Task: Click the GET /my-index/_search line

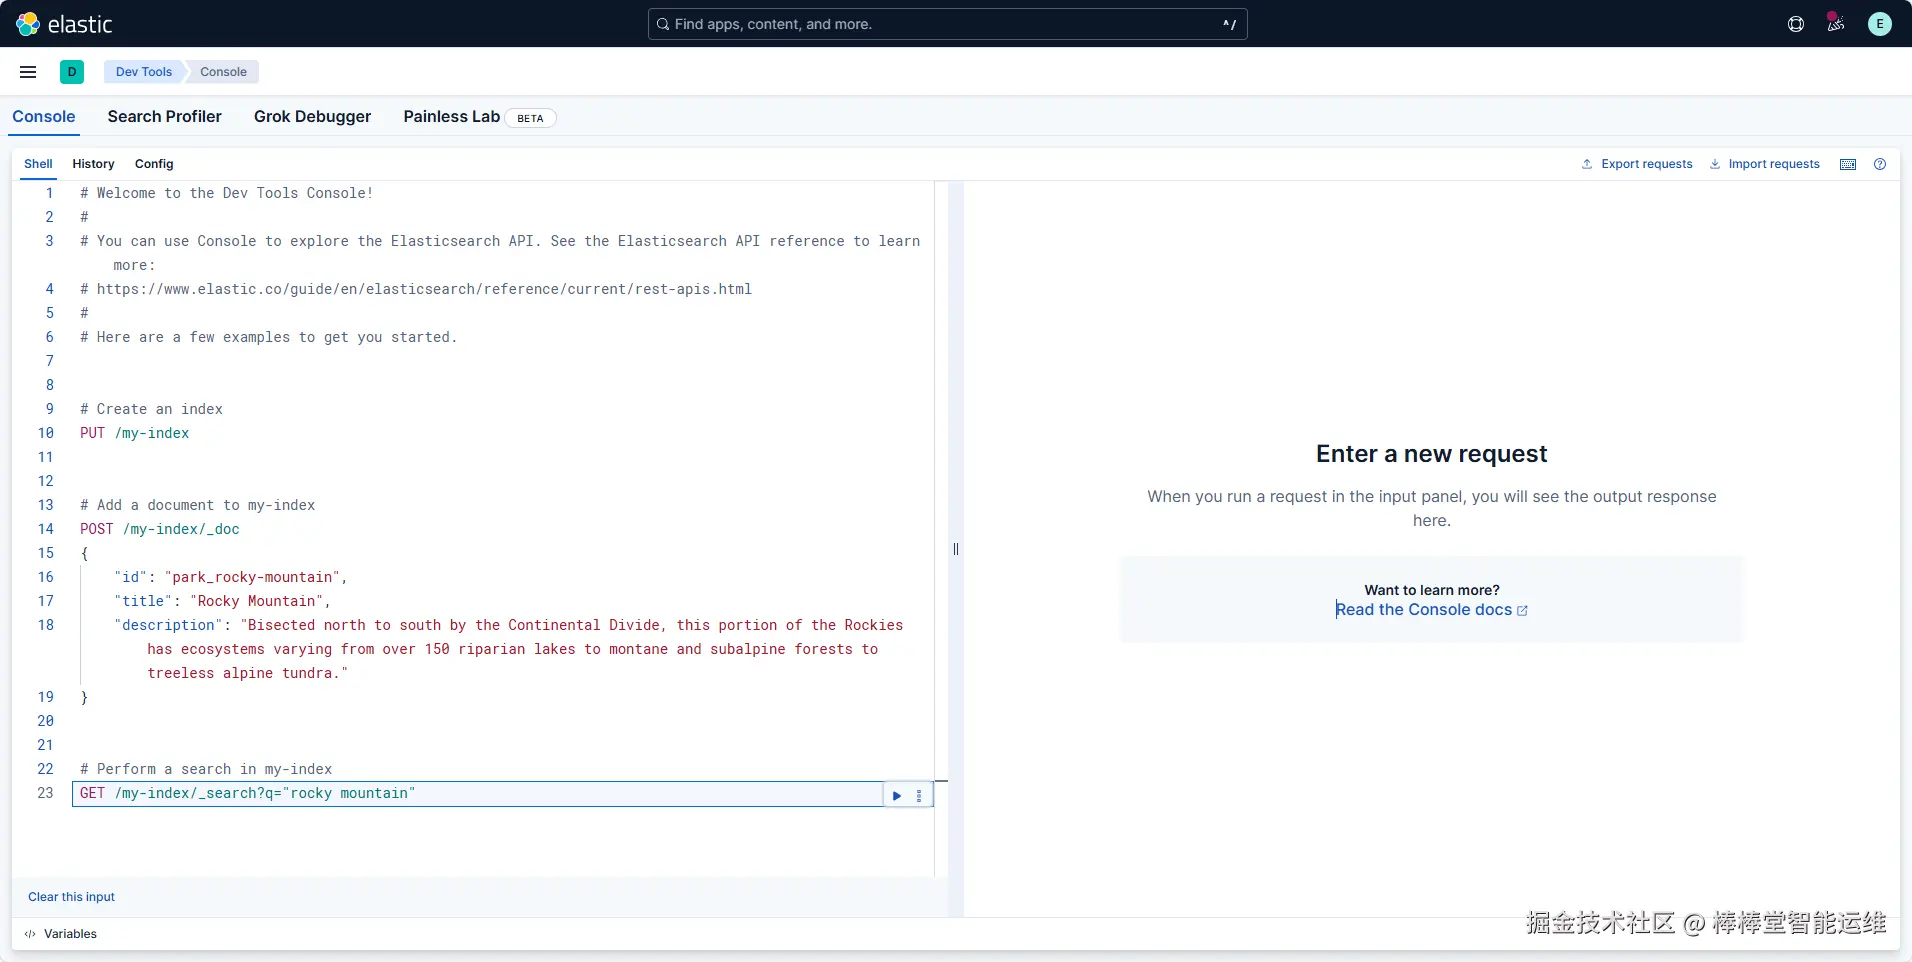Action: [248, 793]
